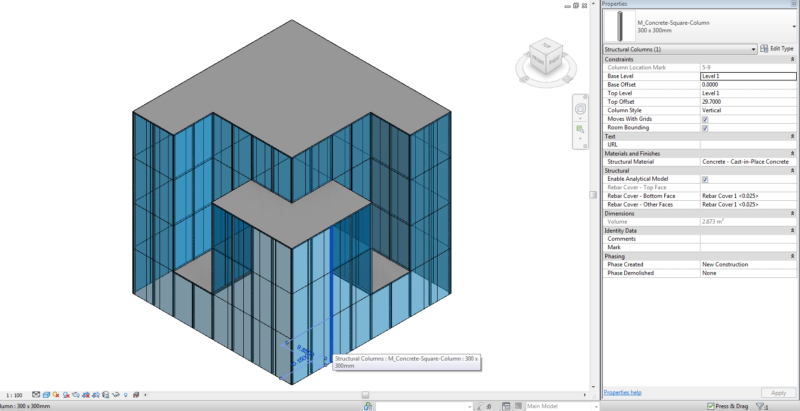
Task: Toggle the Moves With Grids checkbox
Action: coord(705,119)
